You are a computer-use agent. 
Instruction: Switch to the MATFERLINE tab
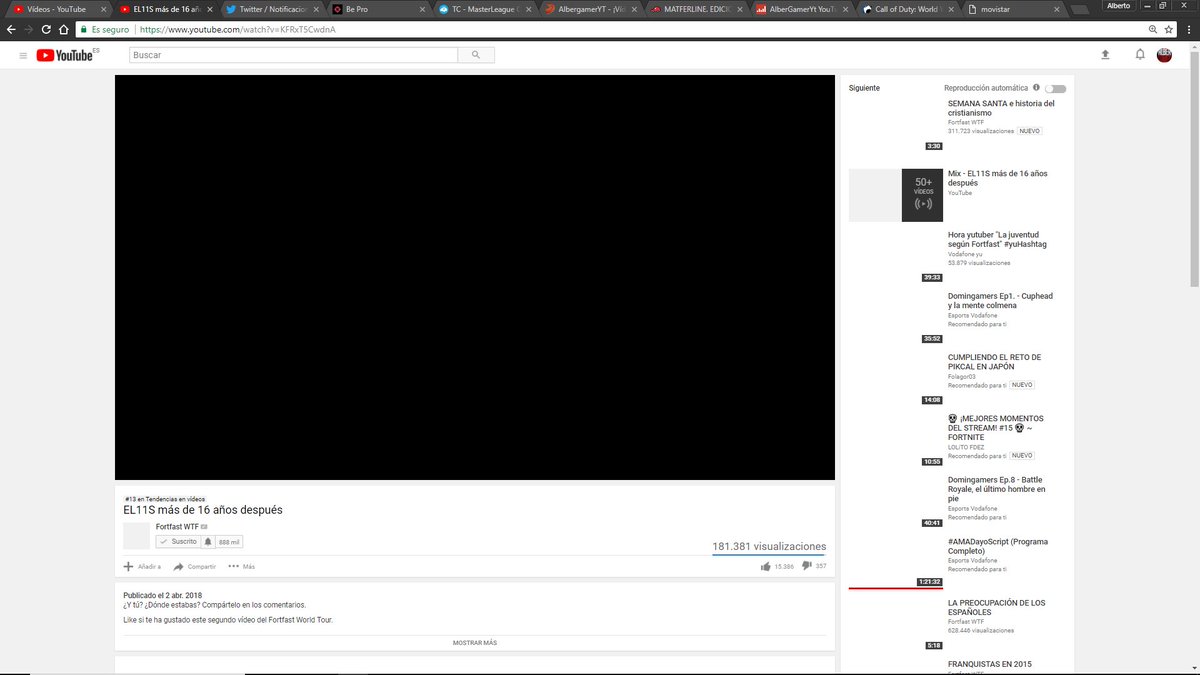point(693,9)
